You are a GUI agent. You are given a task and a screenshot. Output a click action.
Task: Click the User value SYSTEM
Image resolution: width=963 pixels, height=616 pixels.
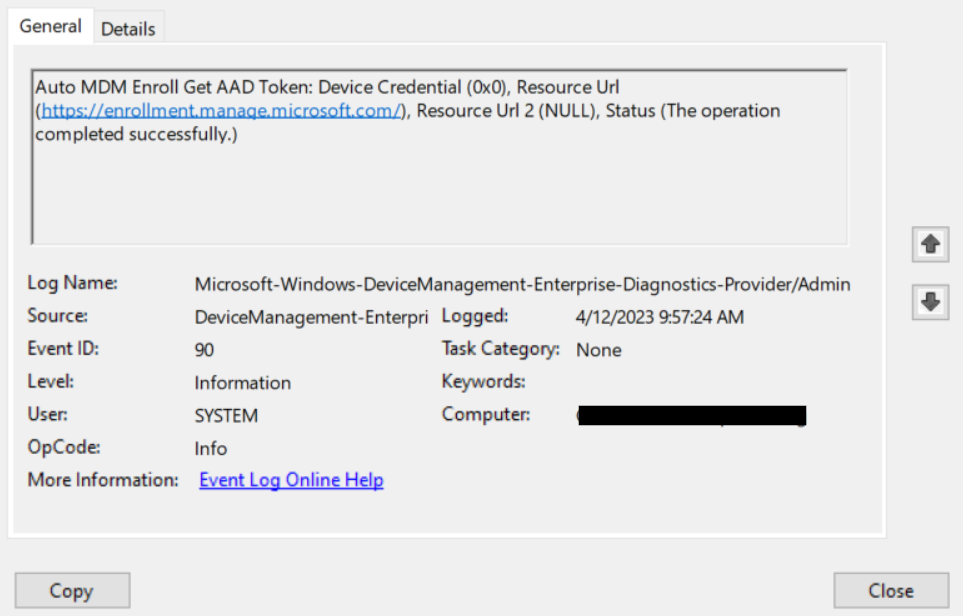point(226,415)
